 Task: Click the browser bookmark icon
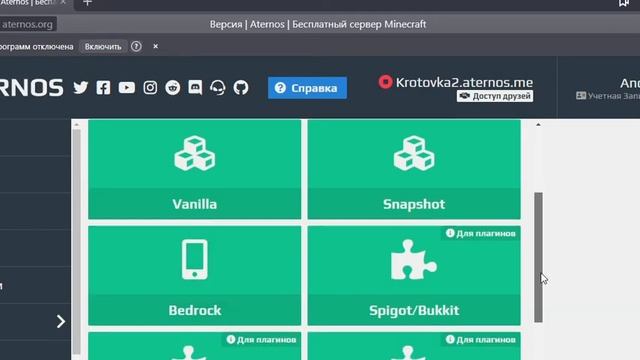[624, 3]
